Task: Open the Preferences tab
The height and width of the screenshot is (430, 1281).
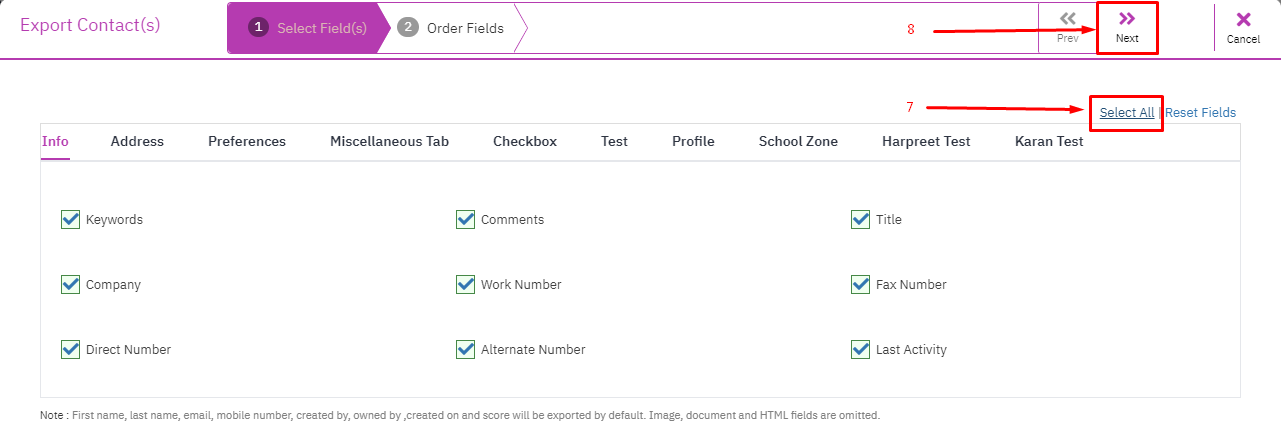Action: pyautogui.click(x=247, y=141)
